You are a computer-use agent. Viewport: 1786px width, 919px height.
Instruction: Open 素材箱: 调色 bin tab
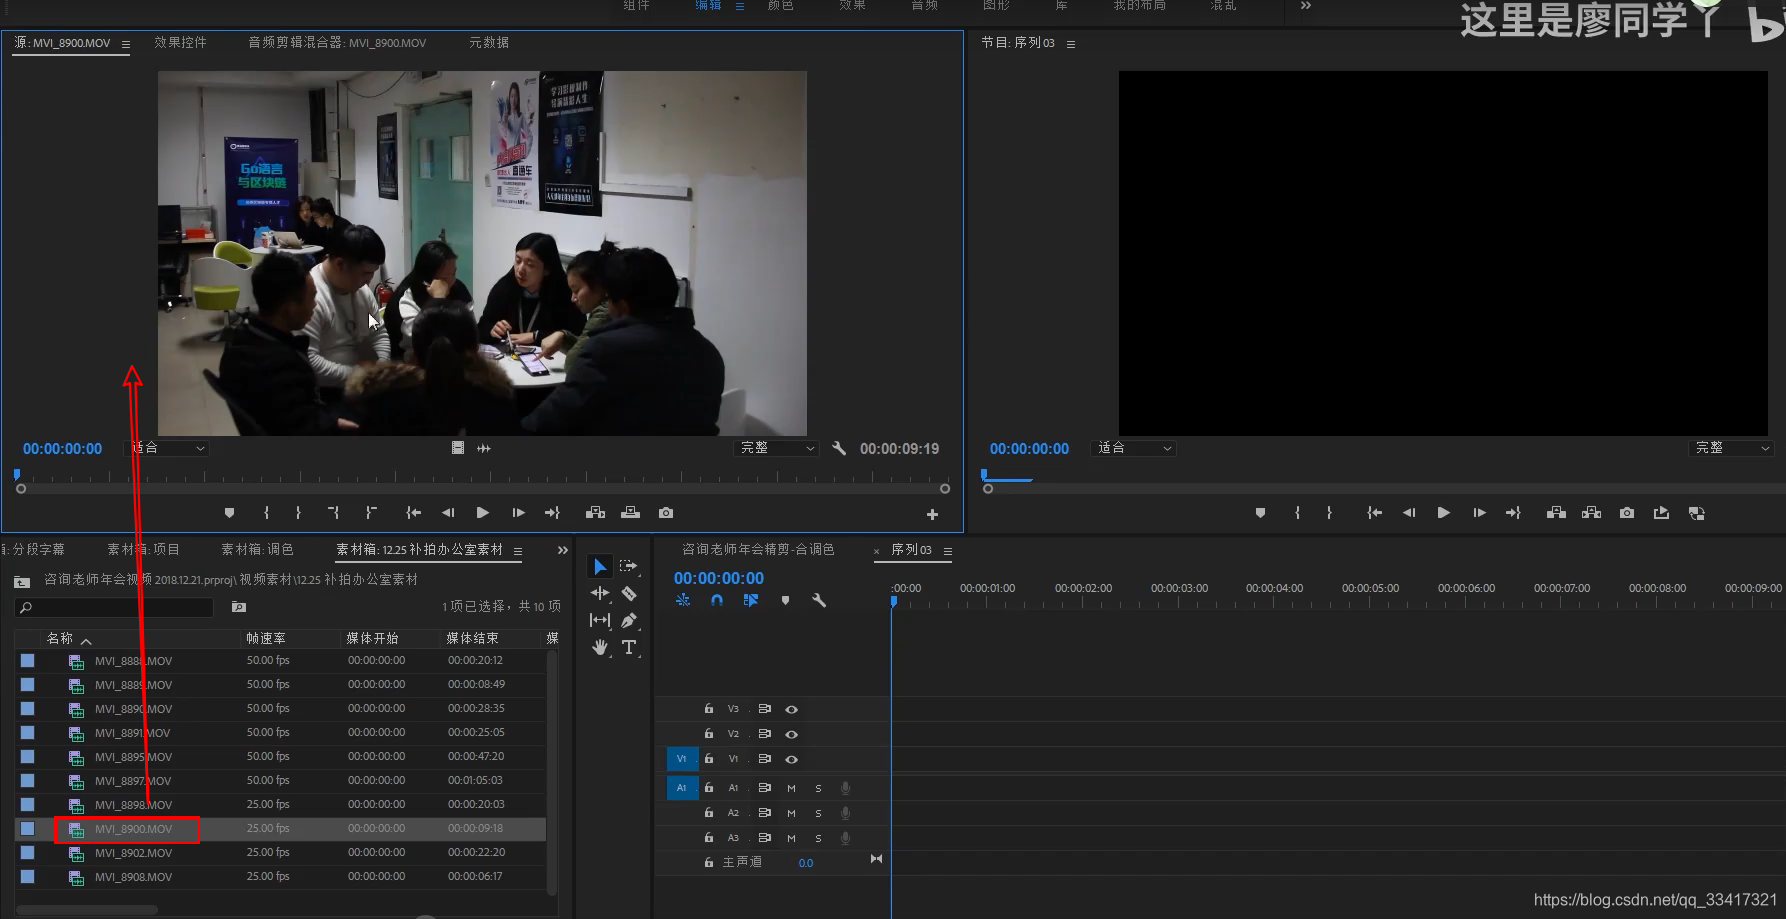(257, 550)
